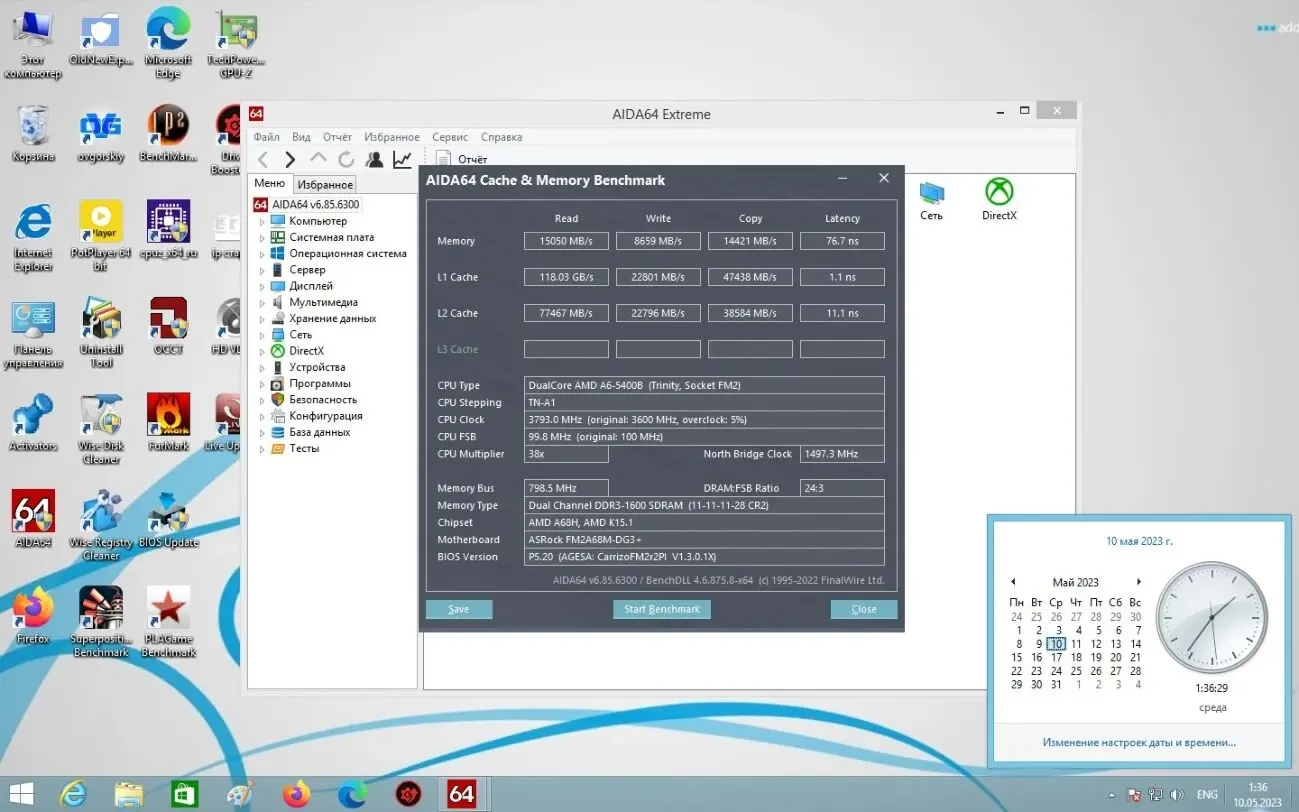Viewport: 1299px width, 812px height.
Task: Launch FurMark from the desktop
Action: click(x=168, y=420)
